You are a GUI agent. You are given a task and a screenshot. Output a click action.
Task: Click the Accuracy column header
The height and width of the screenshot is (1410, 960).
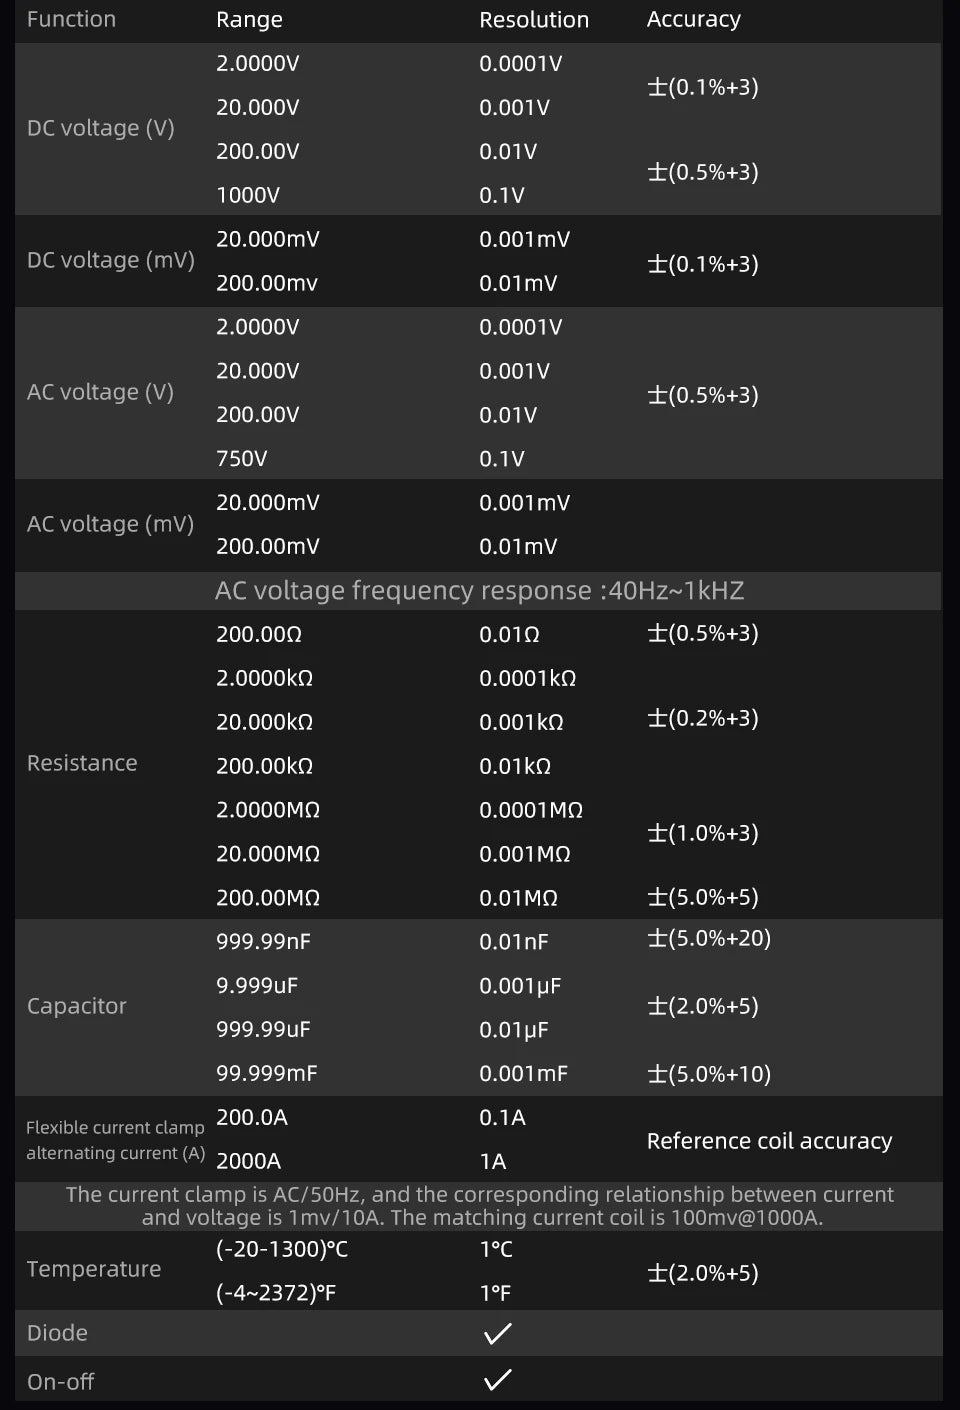pyautogui.click(x=694, y=19)
